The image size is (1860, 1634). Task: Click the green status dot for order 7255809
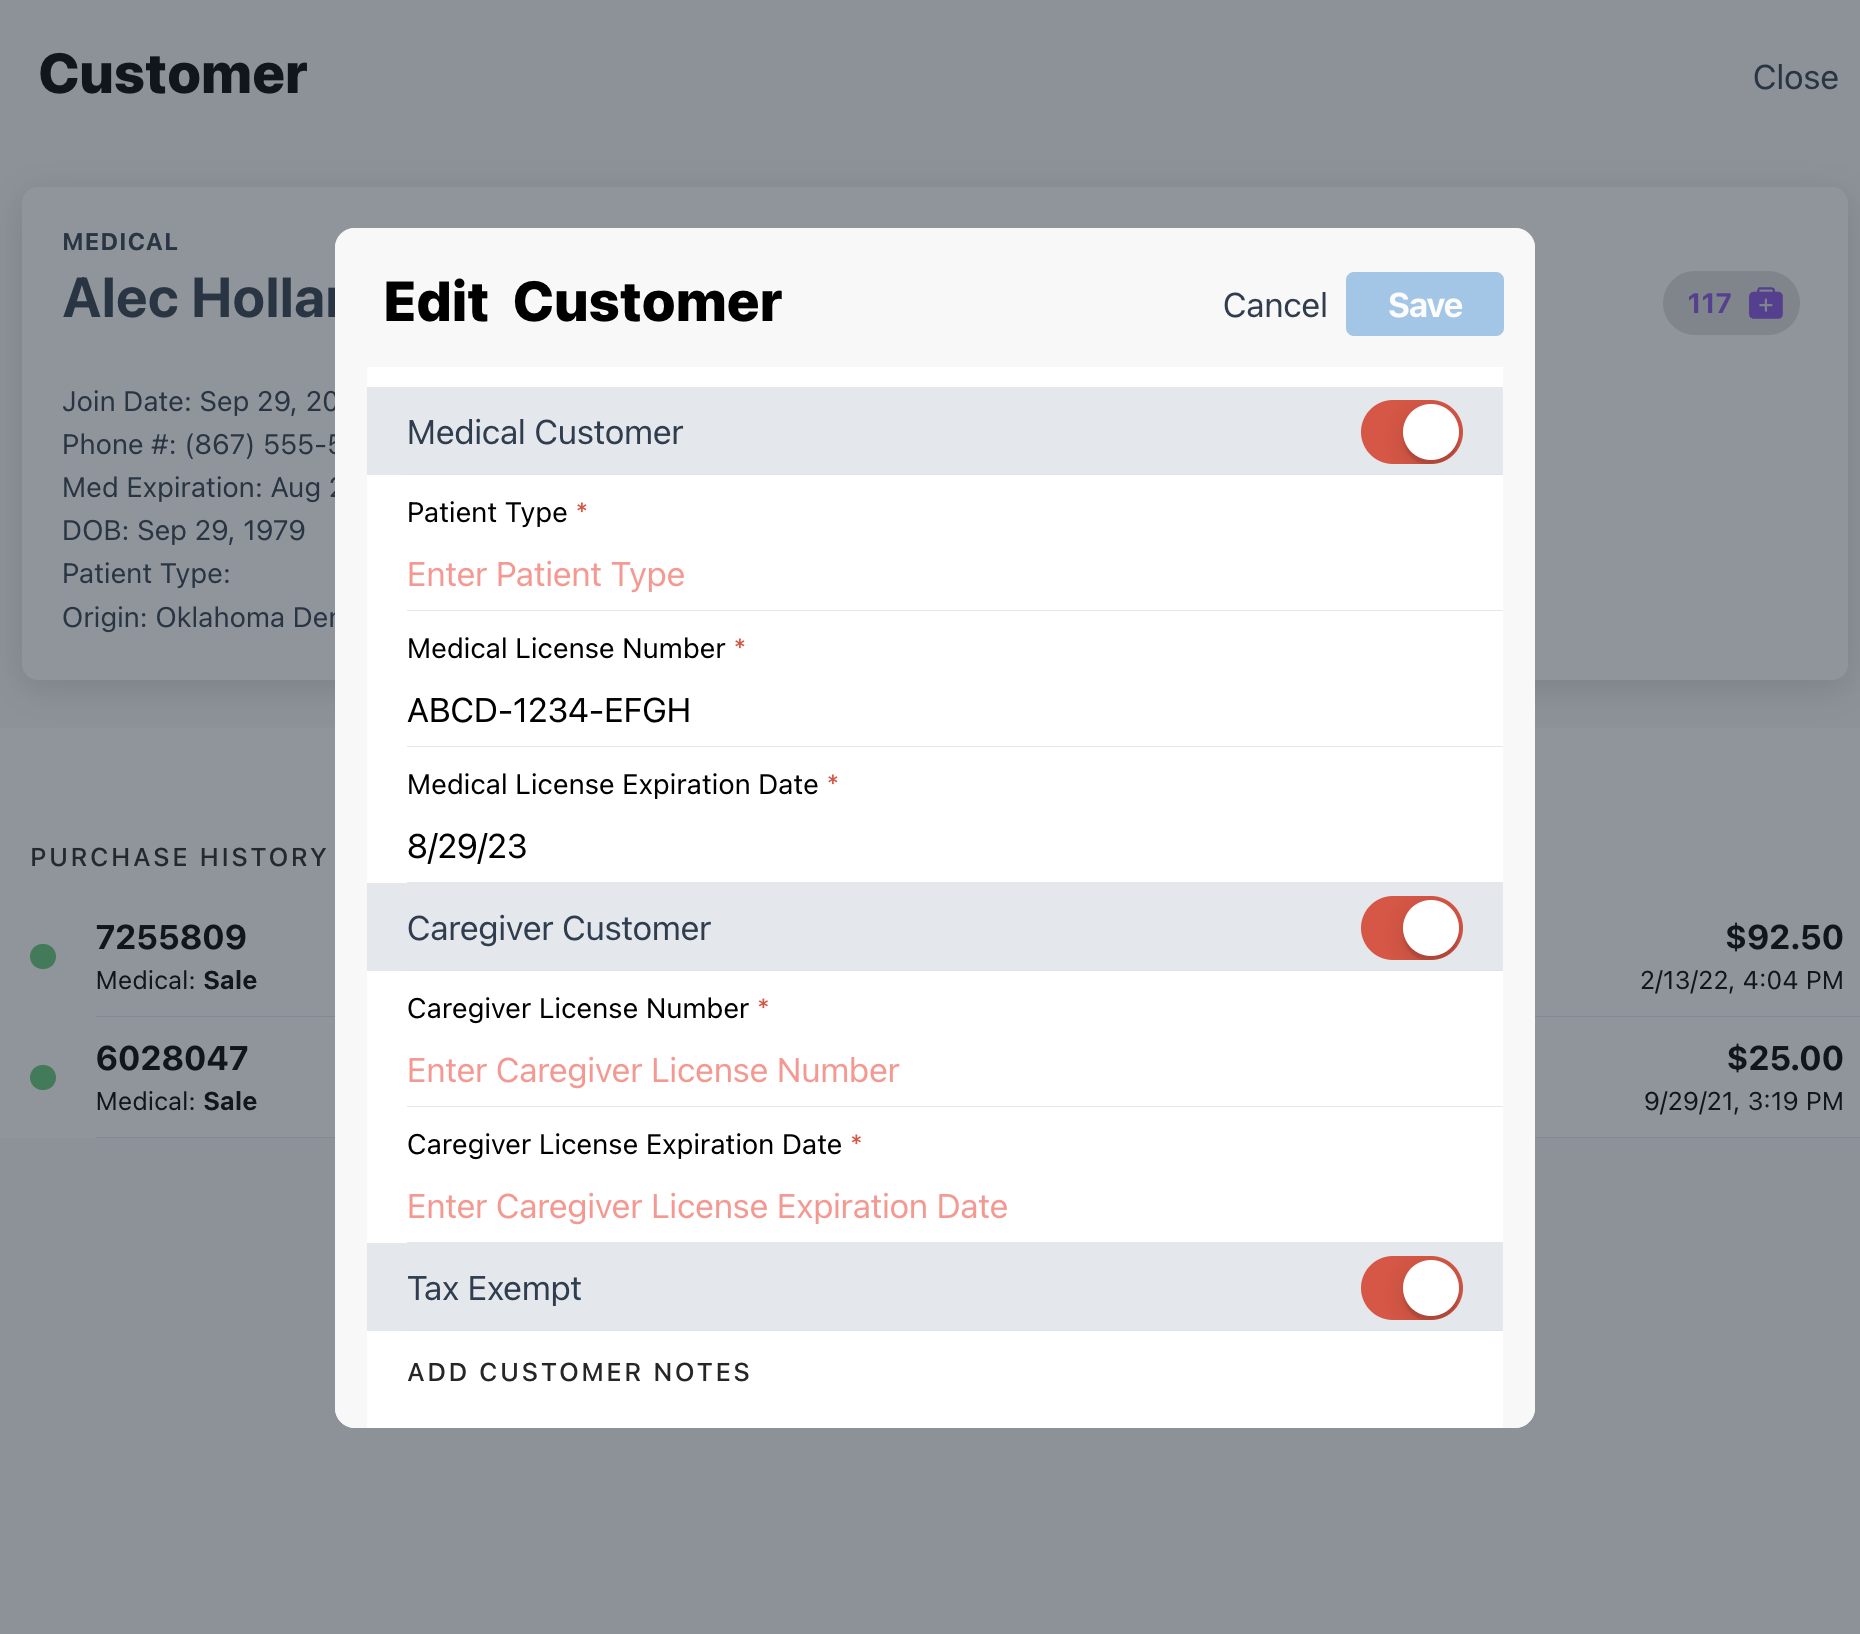point(43,956)
